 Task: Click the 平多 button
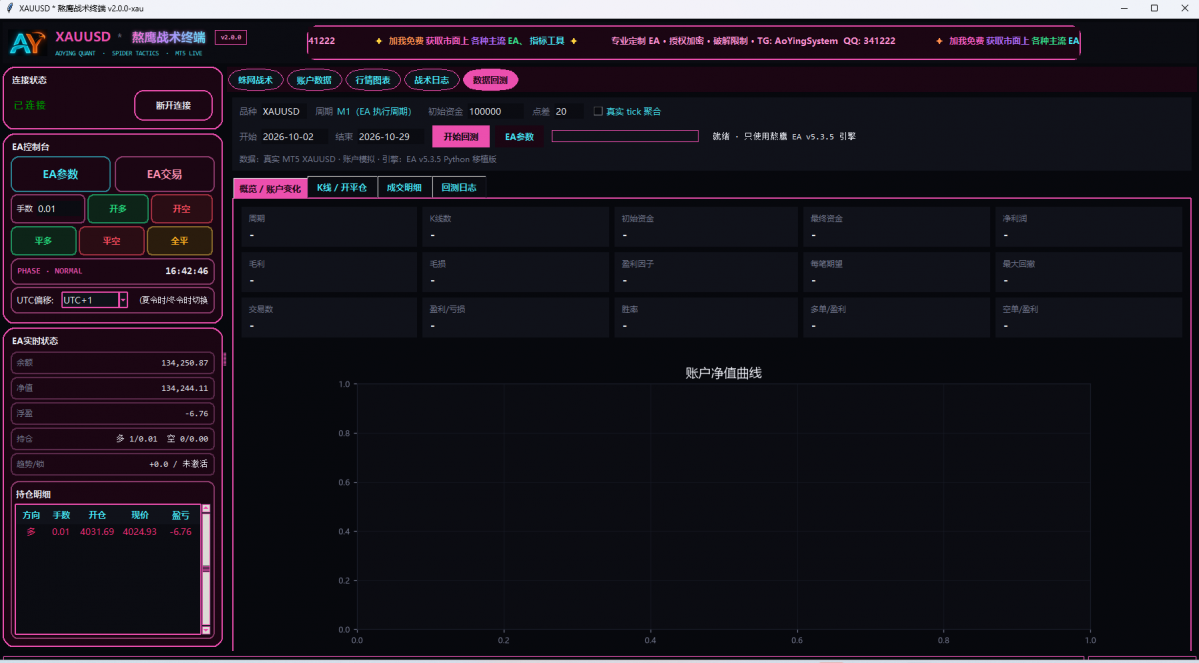pos(44,240)
